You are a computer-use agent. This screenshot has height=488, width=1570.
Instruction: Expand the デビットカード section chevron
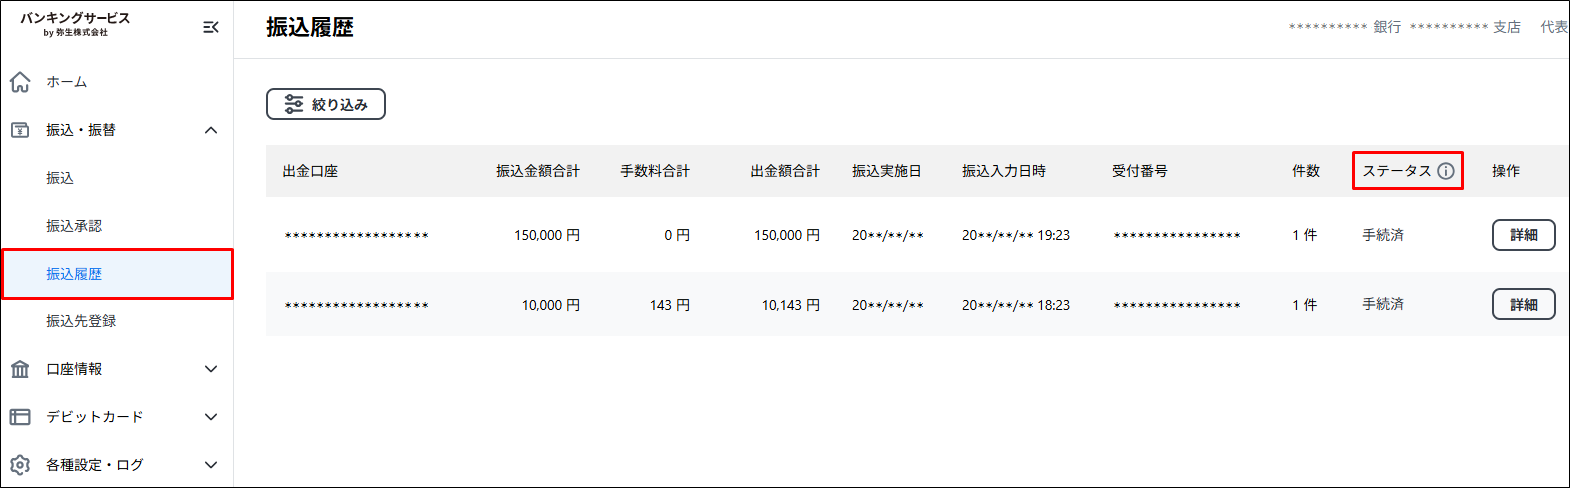(211, 417)
